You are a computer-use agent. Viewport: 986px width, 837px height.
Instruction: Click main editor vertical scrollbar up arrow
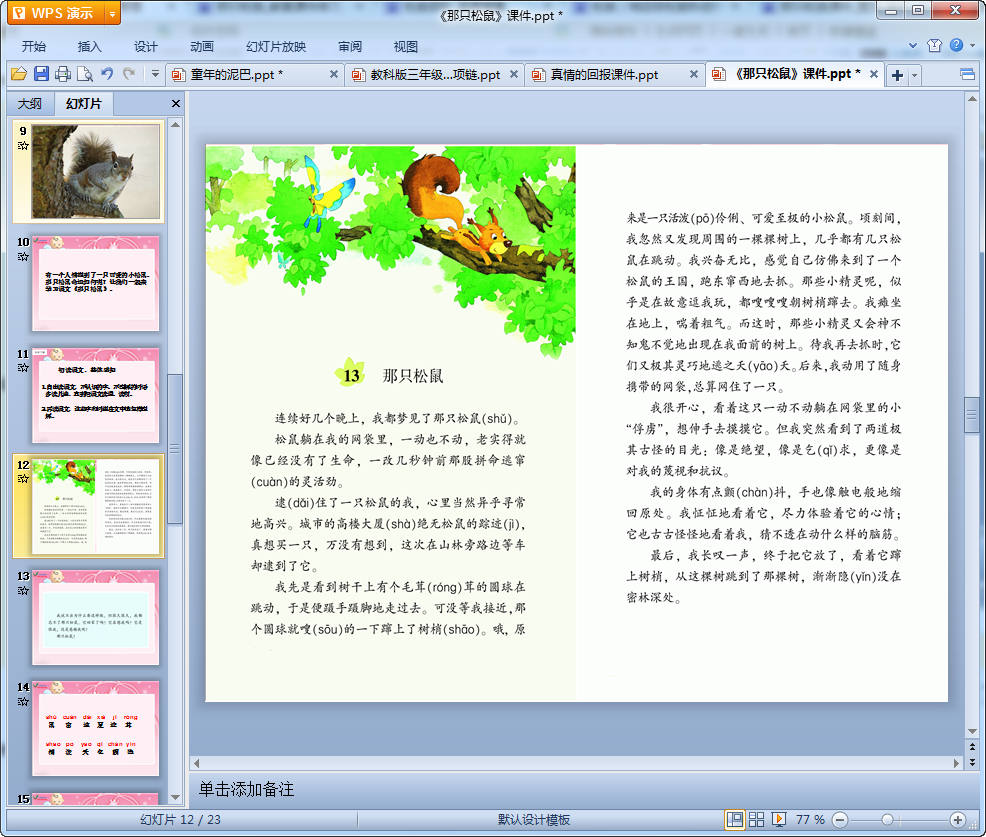(x=972, y=99)
